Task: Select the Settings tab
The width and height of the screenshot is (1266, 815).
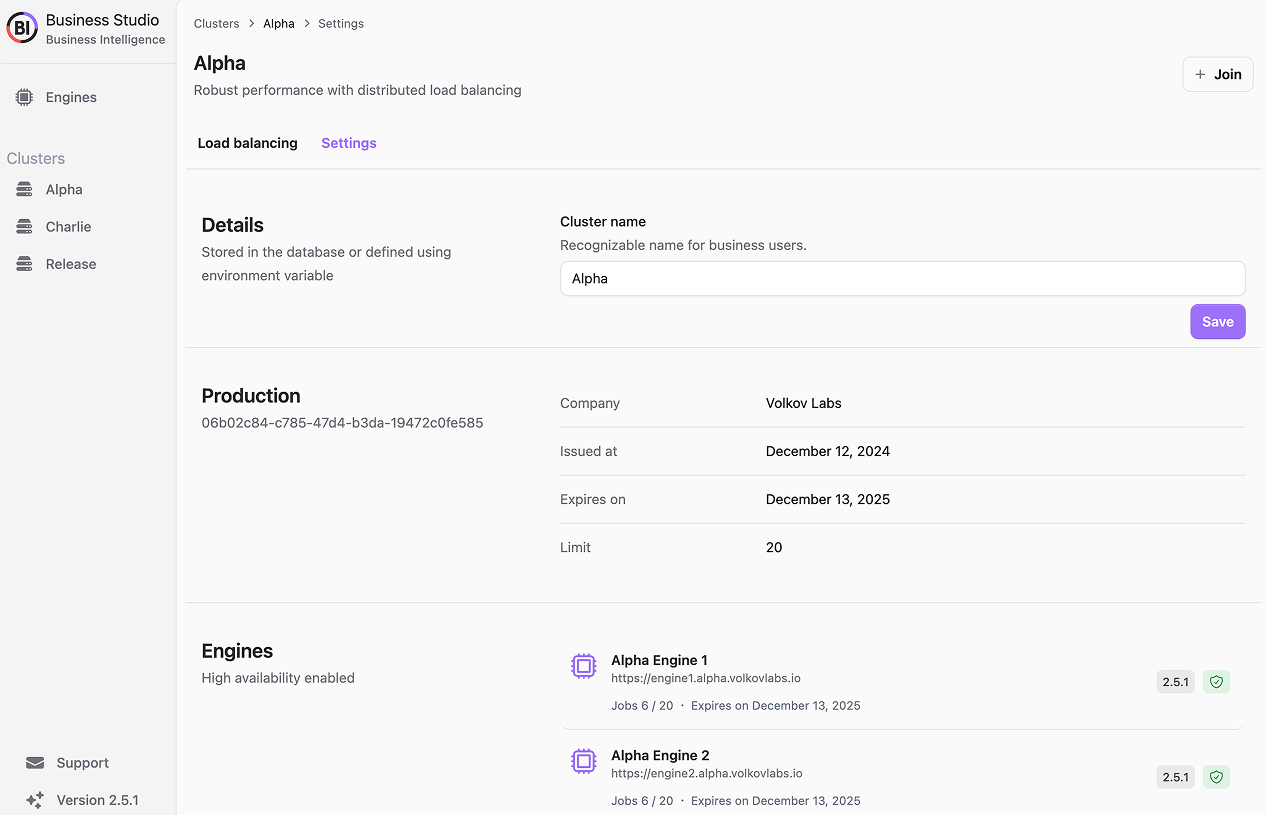Action: pos(349,143)
